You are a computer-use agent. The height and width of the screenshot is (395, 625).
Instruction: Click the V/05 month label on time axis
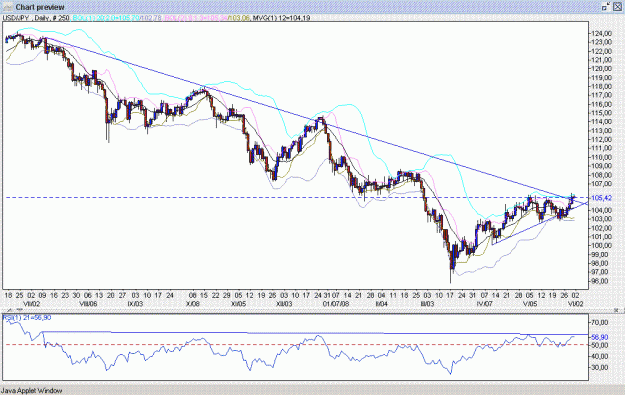(530, 304)
